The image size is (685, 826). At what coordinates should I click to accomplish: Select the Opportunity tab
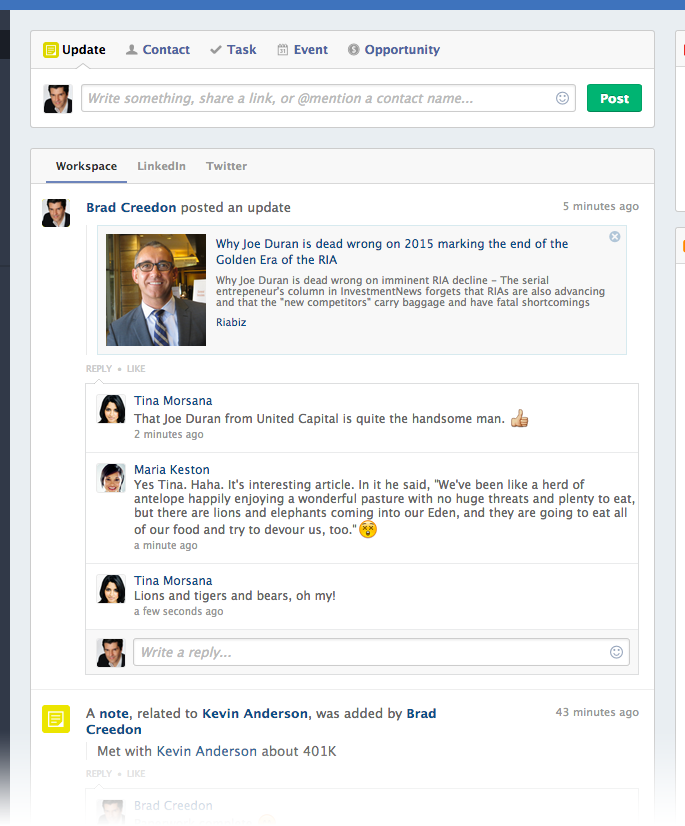tap(394, 50)
